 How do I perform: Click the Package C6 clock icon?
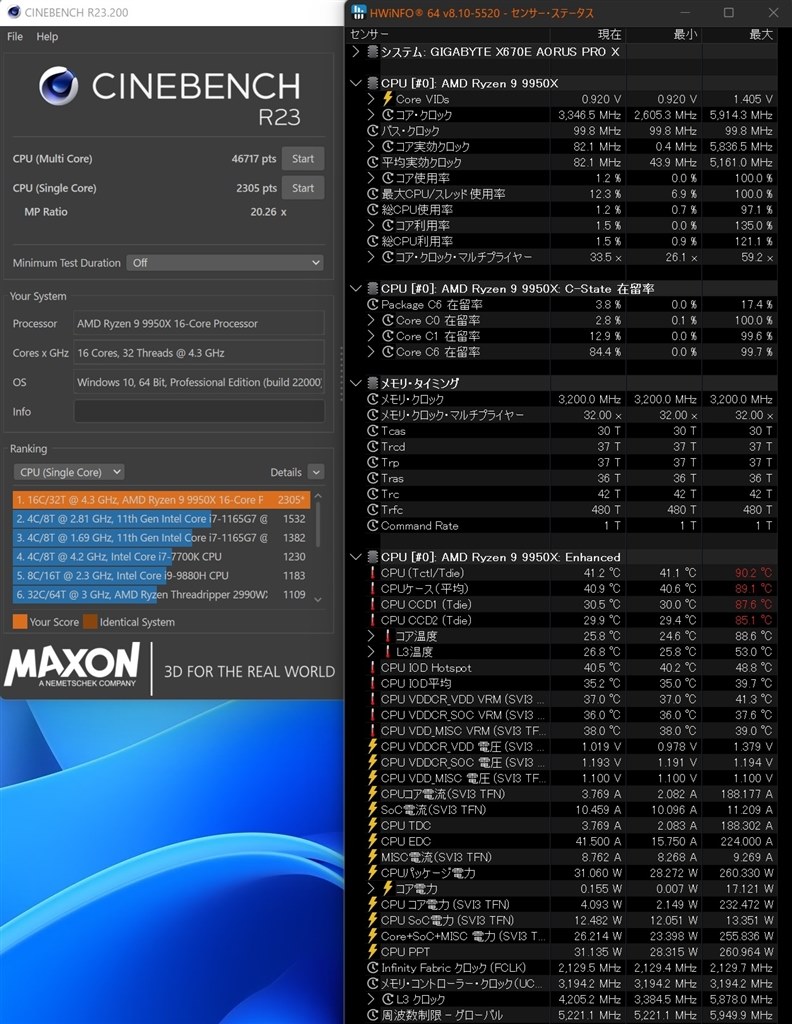[x=373, y=304]
